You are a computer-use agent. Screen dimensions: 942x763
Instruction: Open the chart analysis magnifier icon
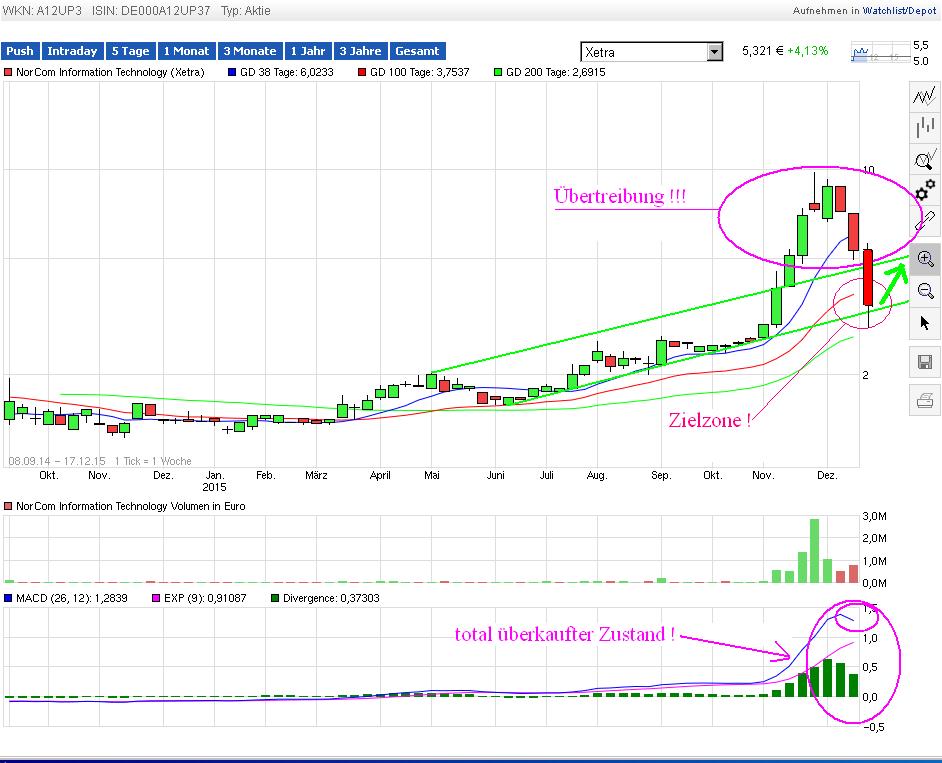(924, 159)
